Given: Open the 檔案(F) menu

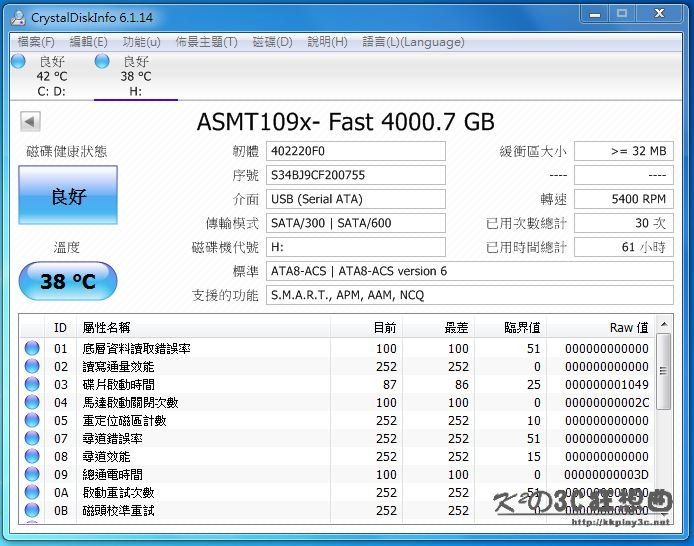Looking at the screenshot, I should coord(36,42).
